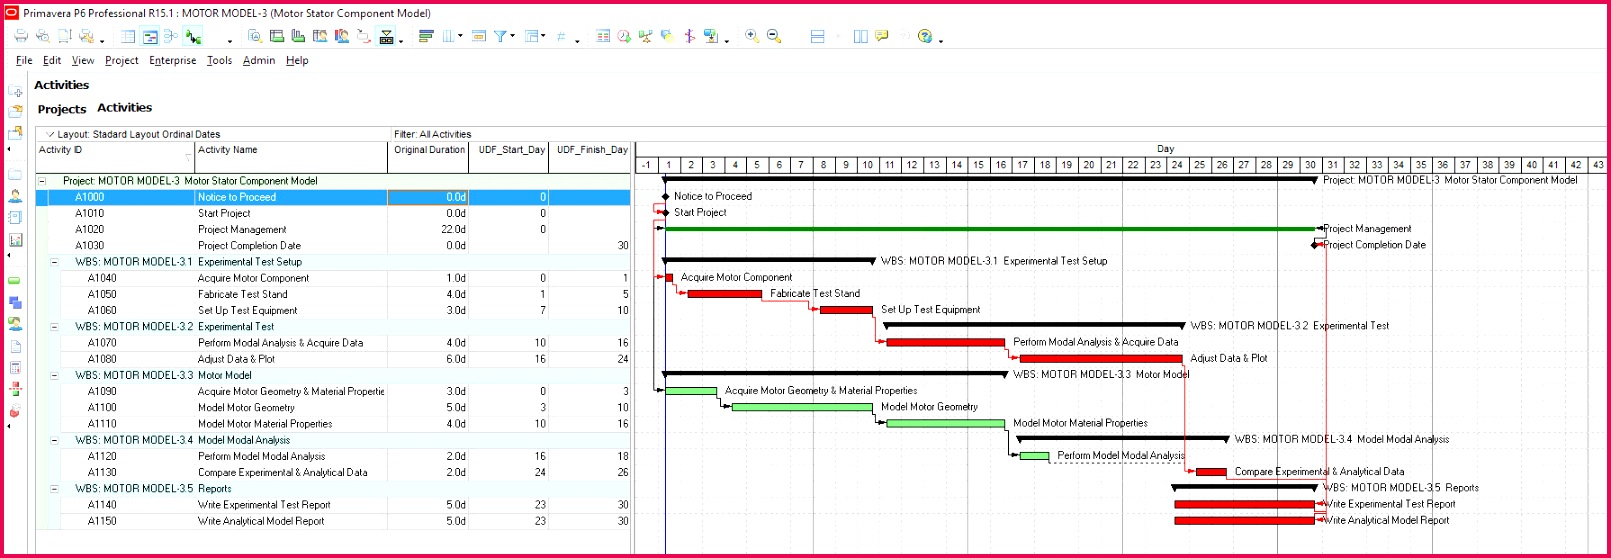Select activity row A1010 Start Project

click(333, 213)
